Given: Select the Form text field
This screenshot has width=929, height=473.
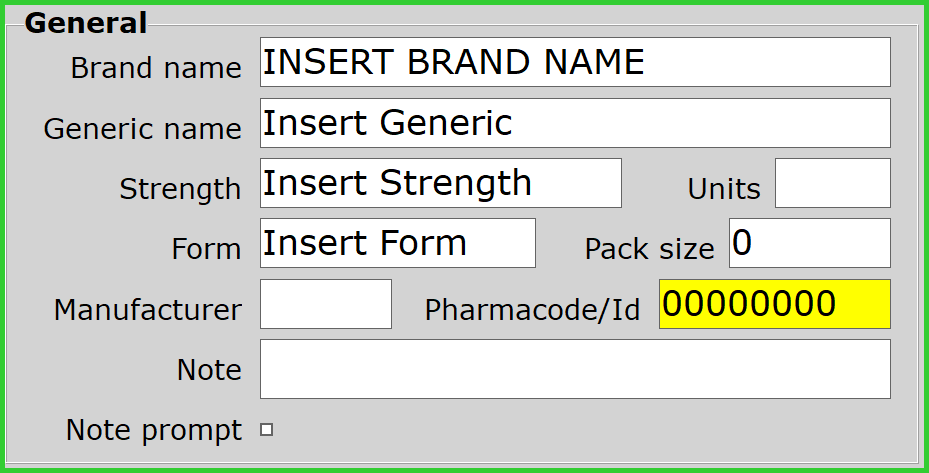Looking at the screenshot, I should coord(397,243).
